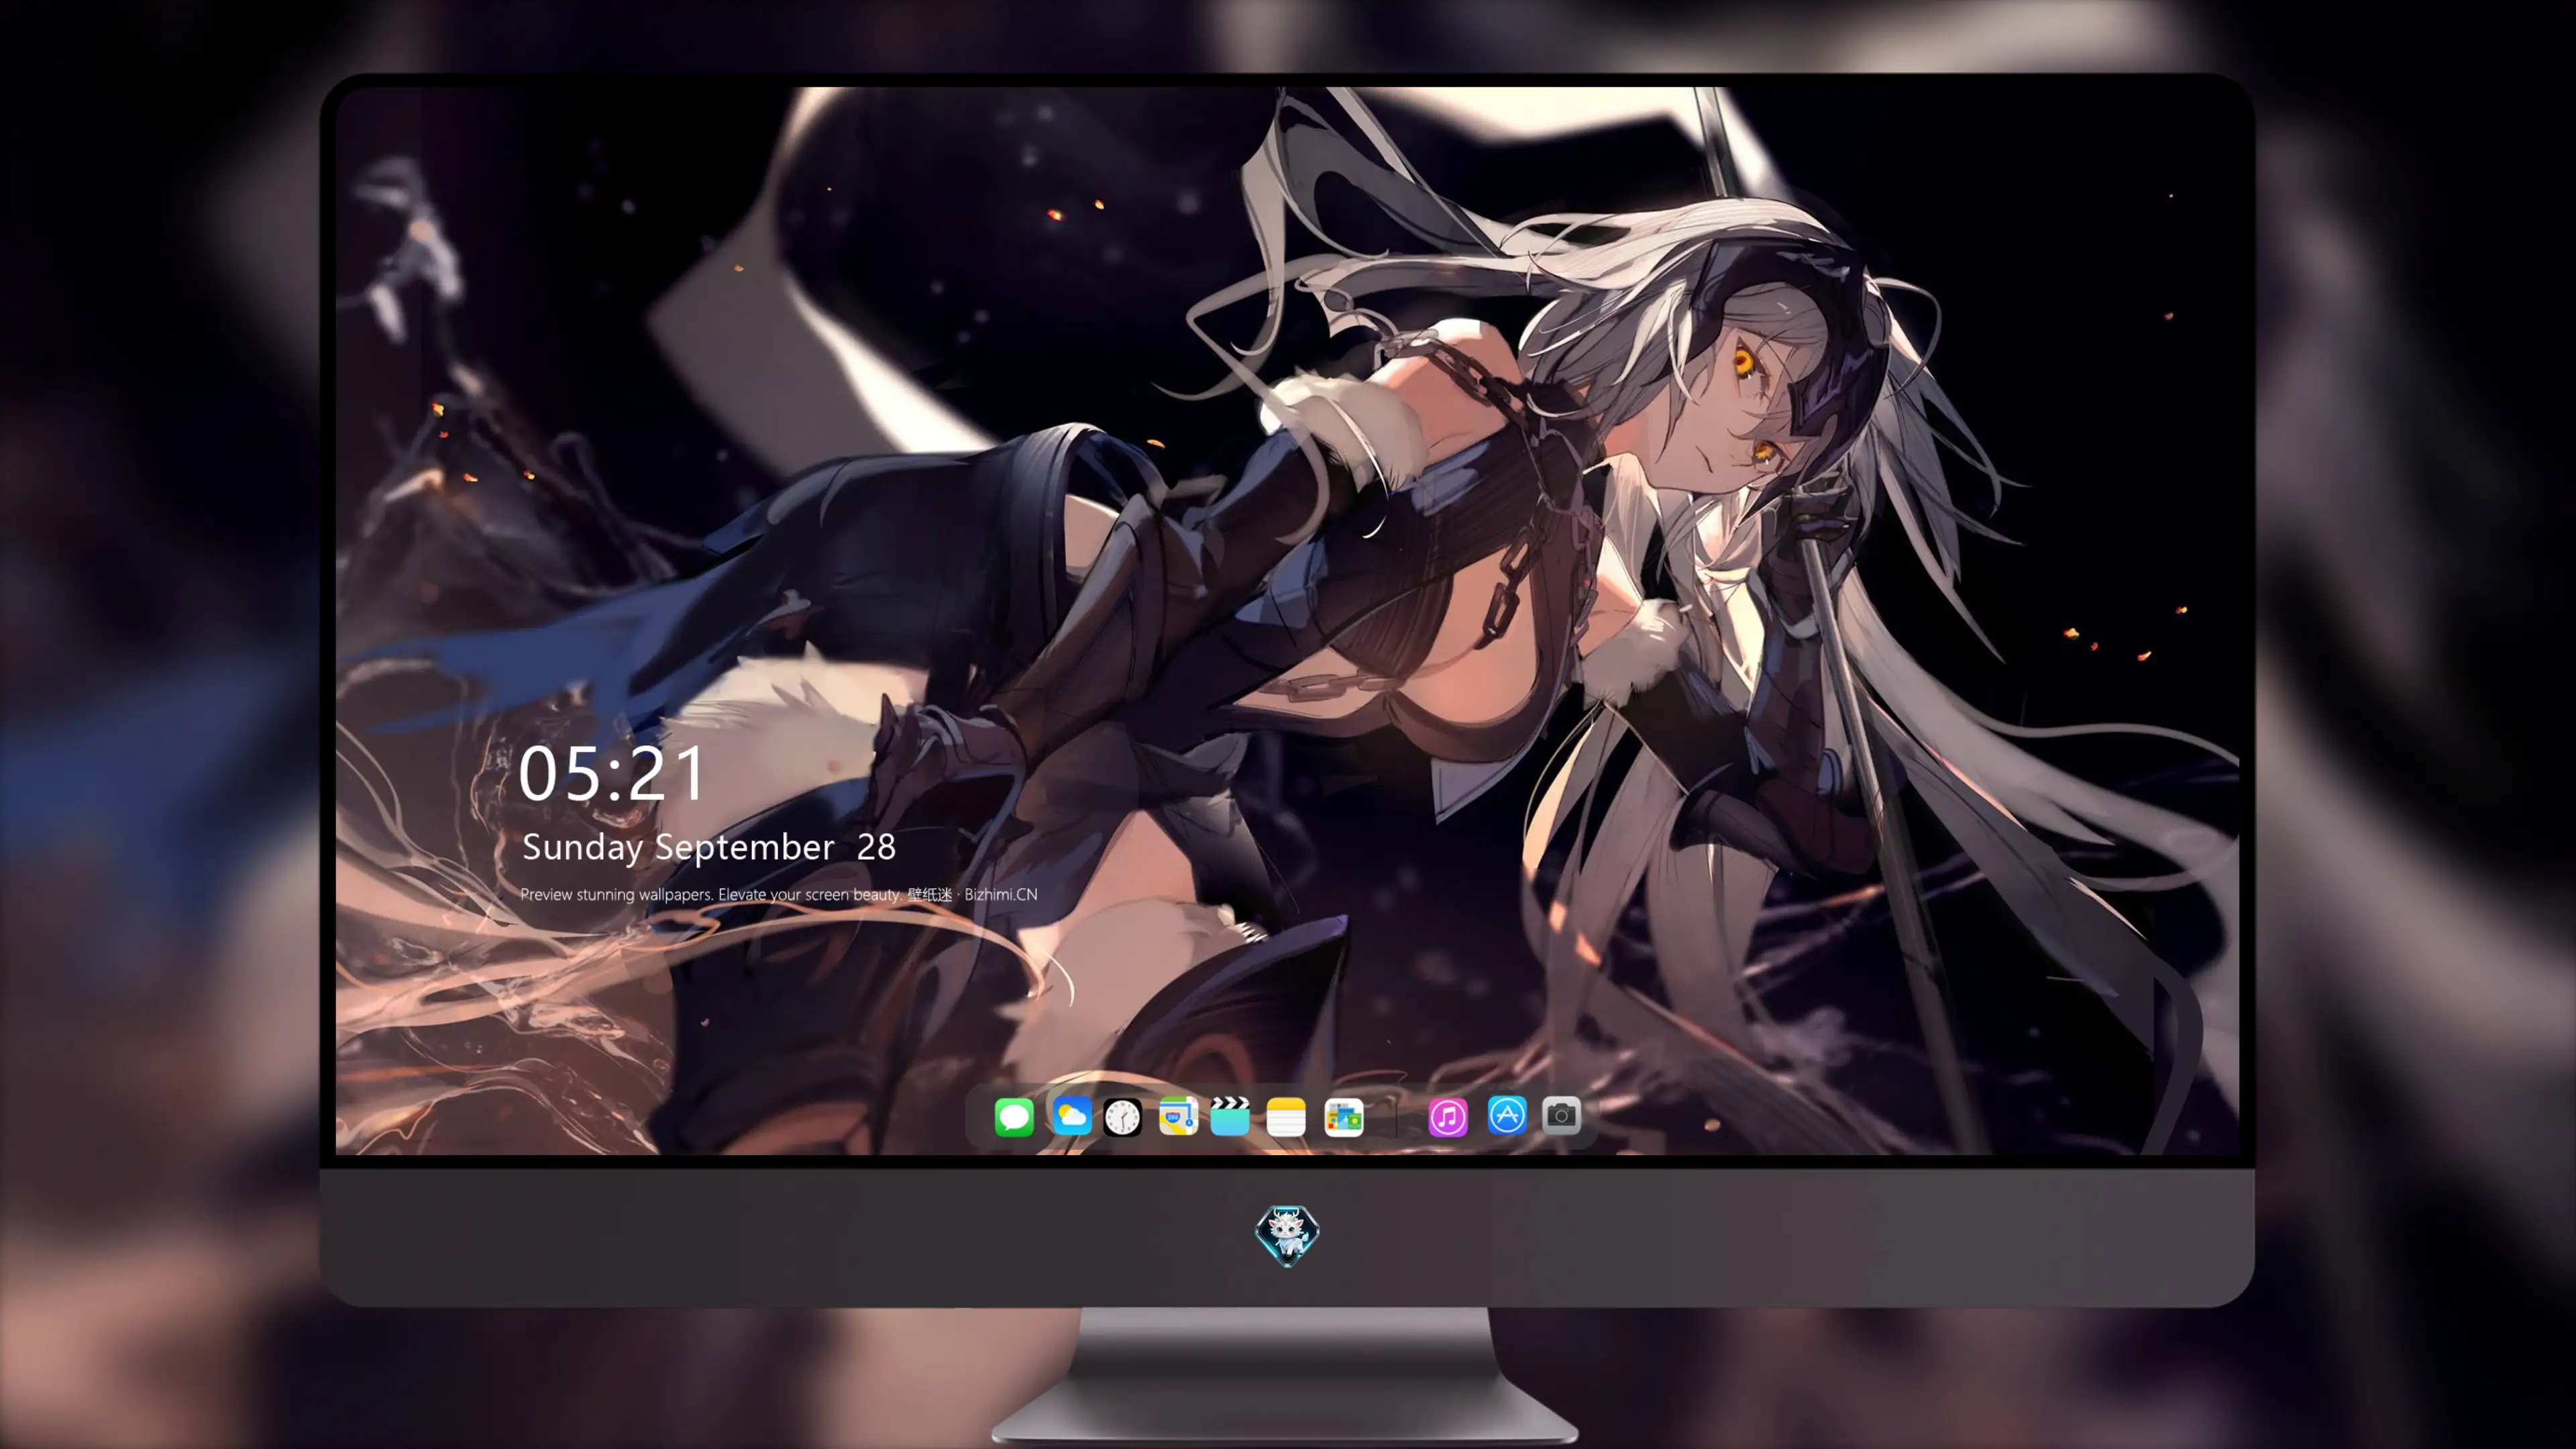
Task: Open the colorful posters app icon in dock
Action: point(1344,1117)
